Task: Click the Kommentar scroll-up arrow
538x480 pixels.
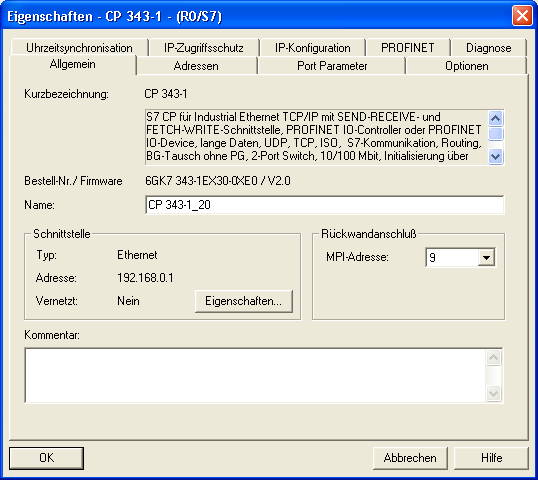Action: pyautogui.click(x=493, y=358)
